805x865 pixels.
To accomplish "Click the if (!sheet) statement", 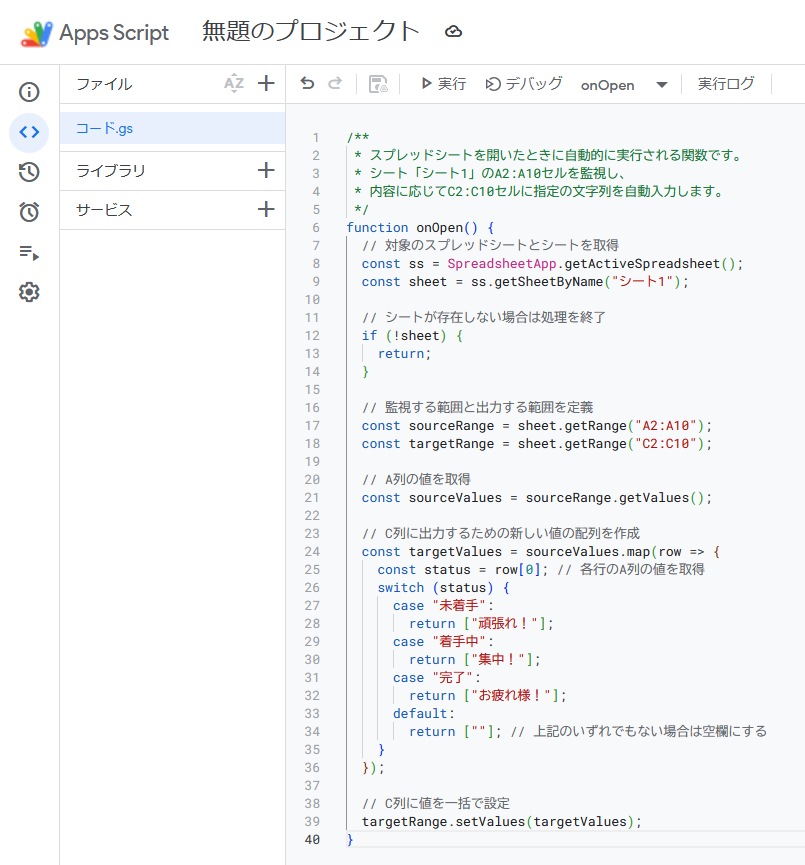I will [x=412, y=336].
